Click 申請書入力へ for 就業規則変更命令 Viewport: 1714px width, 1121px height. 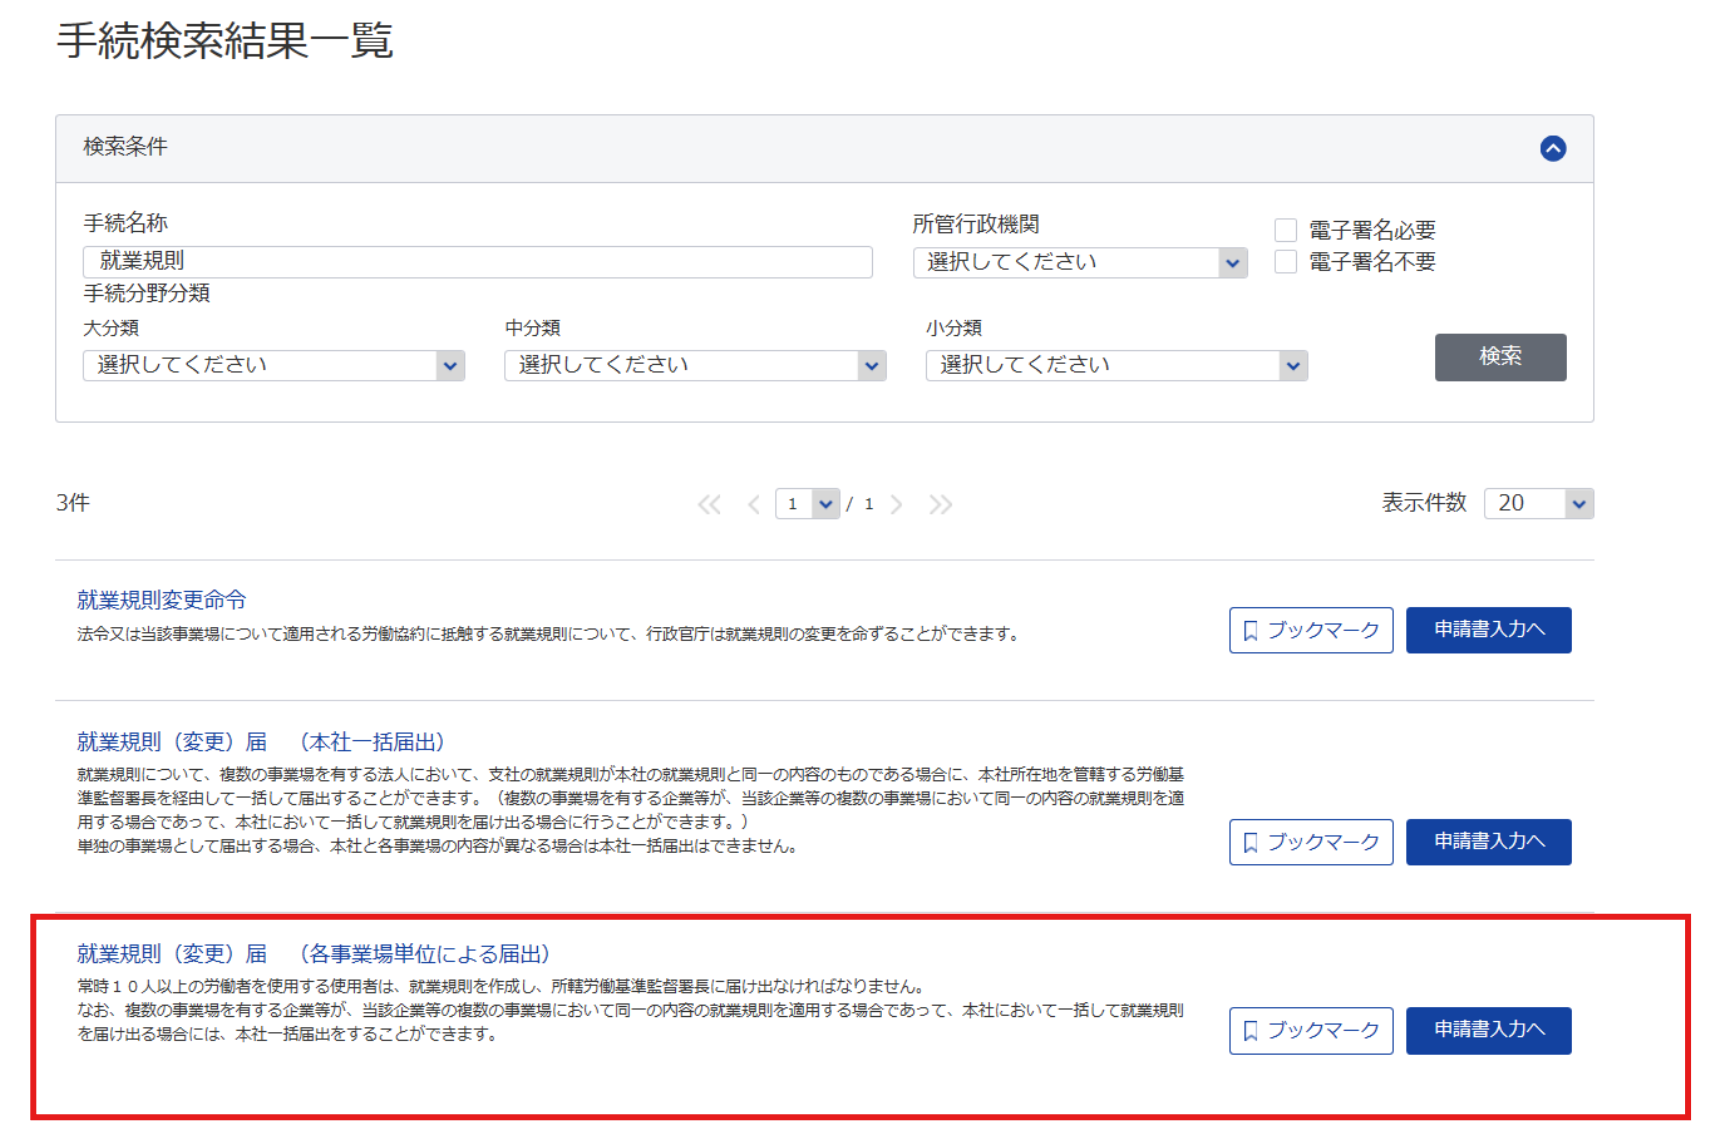(x=1488, y=630)
